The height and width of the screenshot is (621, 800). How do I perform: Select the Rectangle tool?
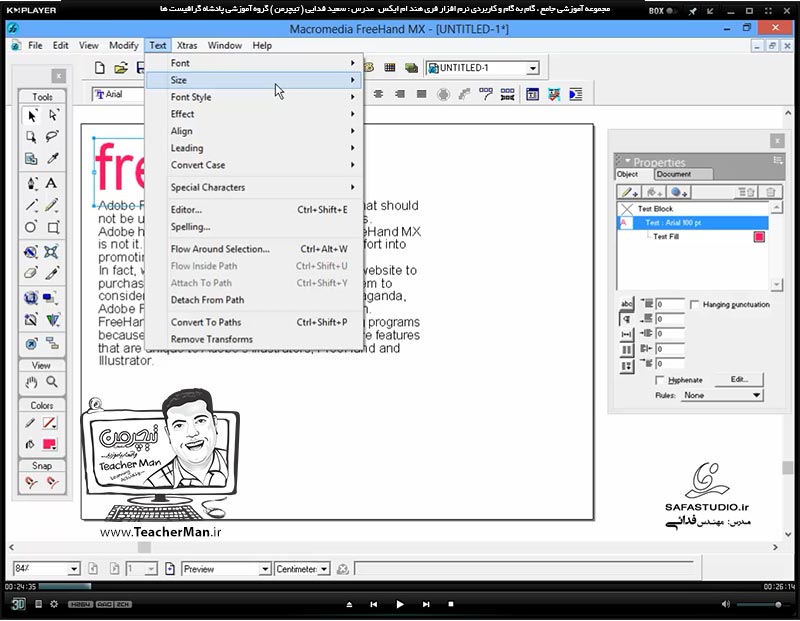[x=53, y=227]
